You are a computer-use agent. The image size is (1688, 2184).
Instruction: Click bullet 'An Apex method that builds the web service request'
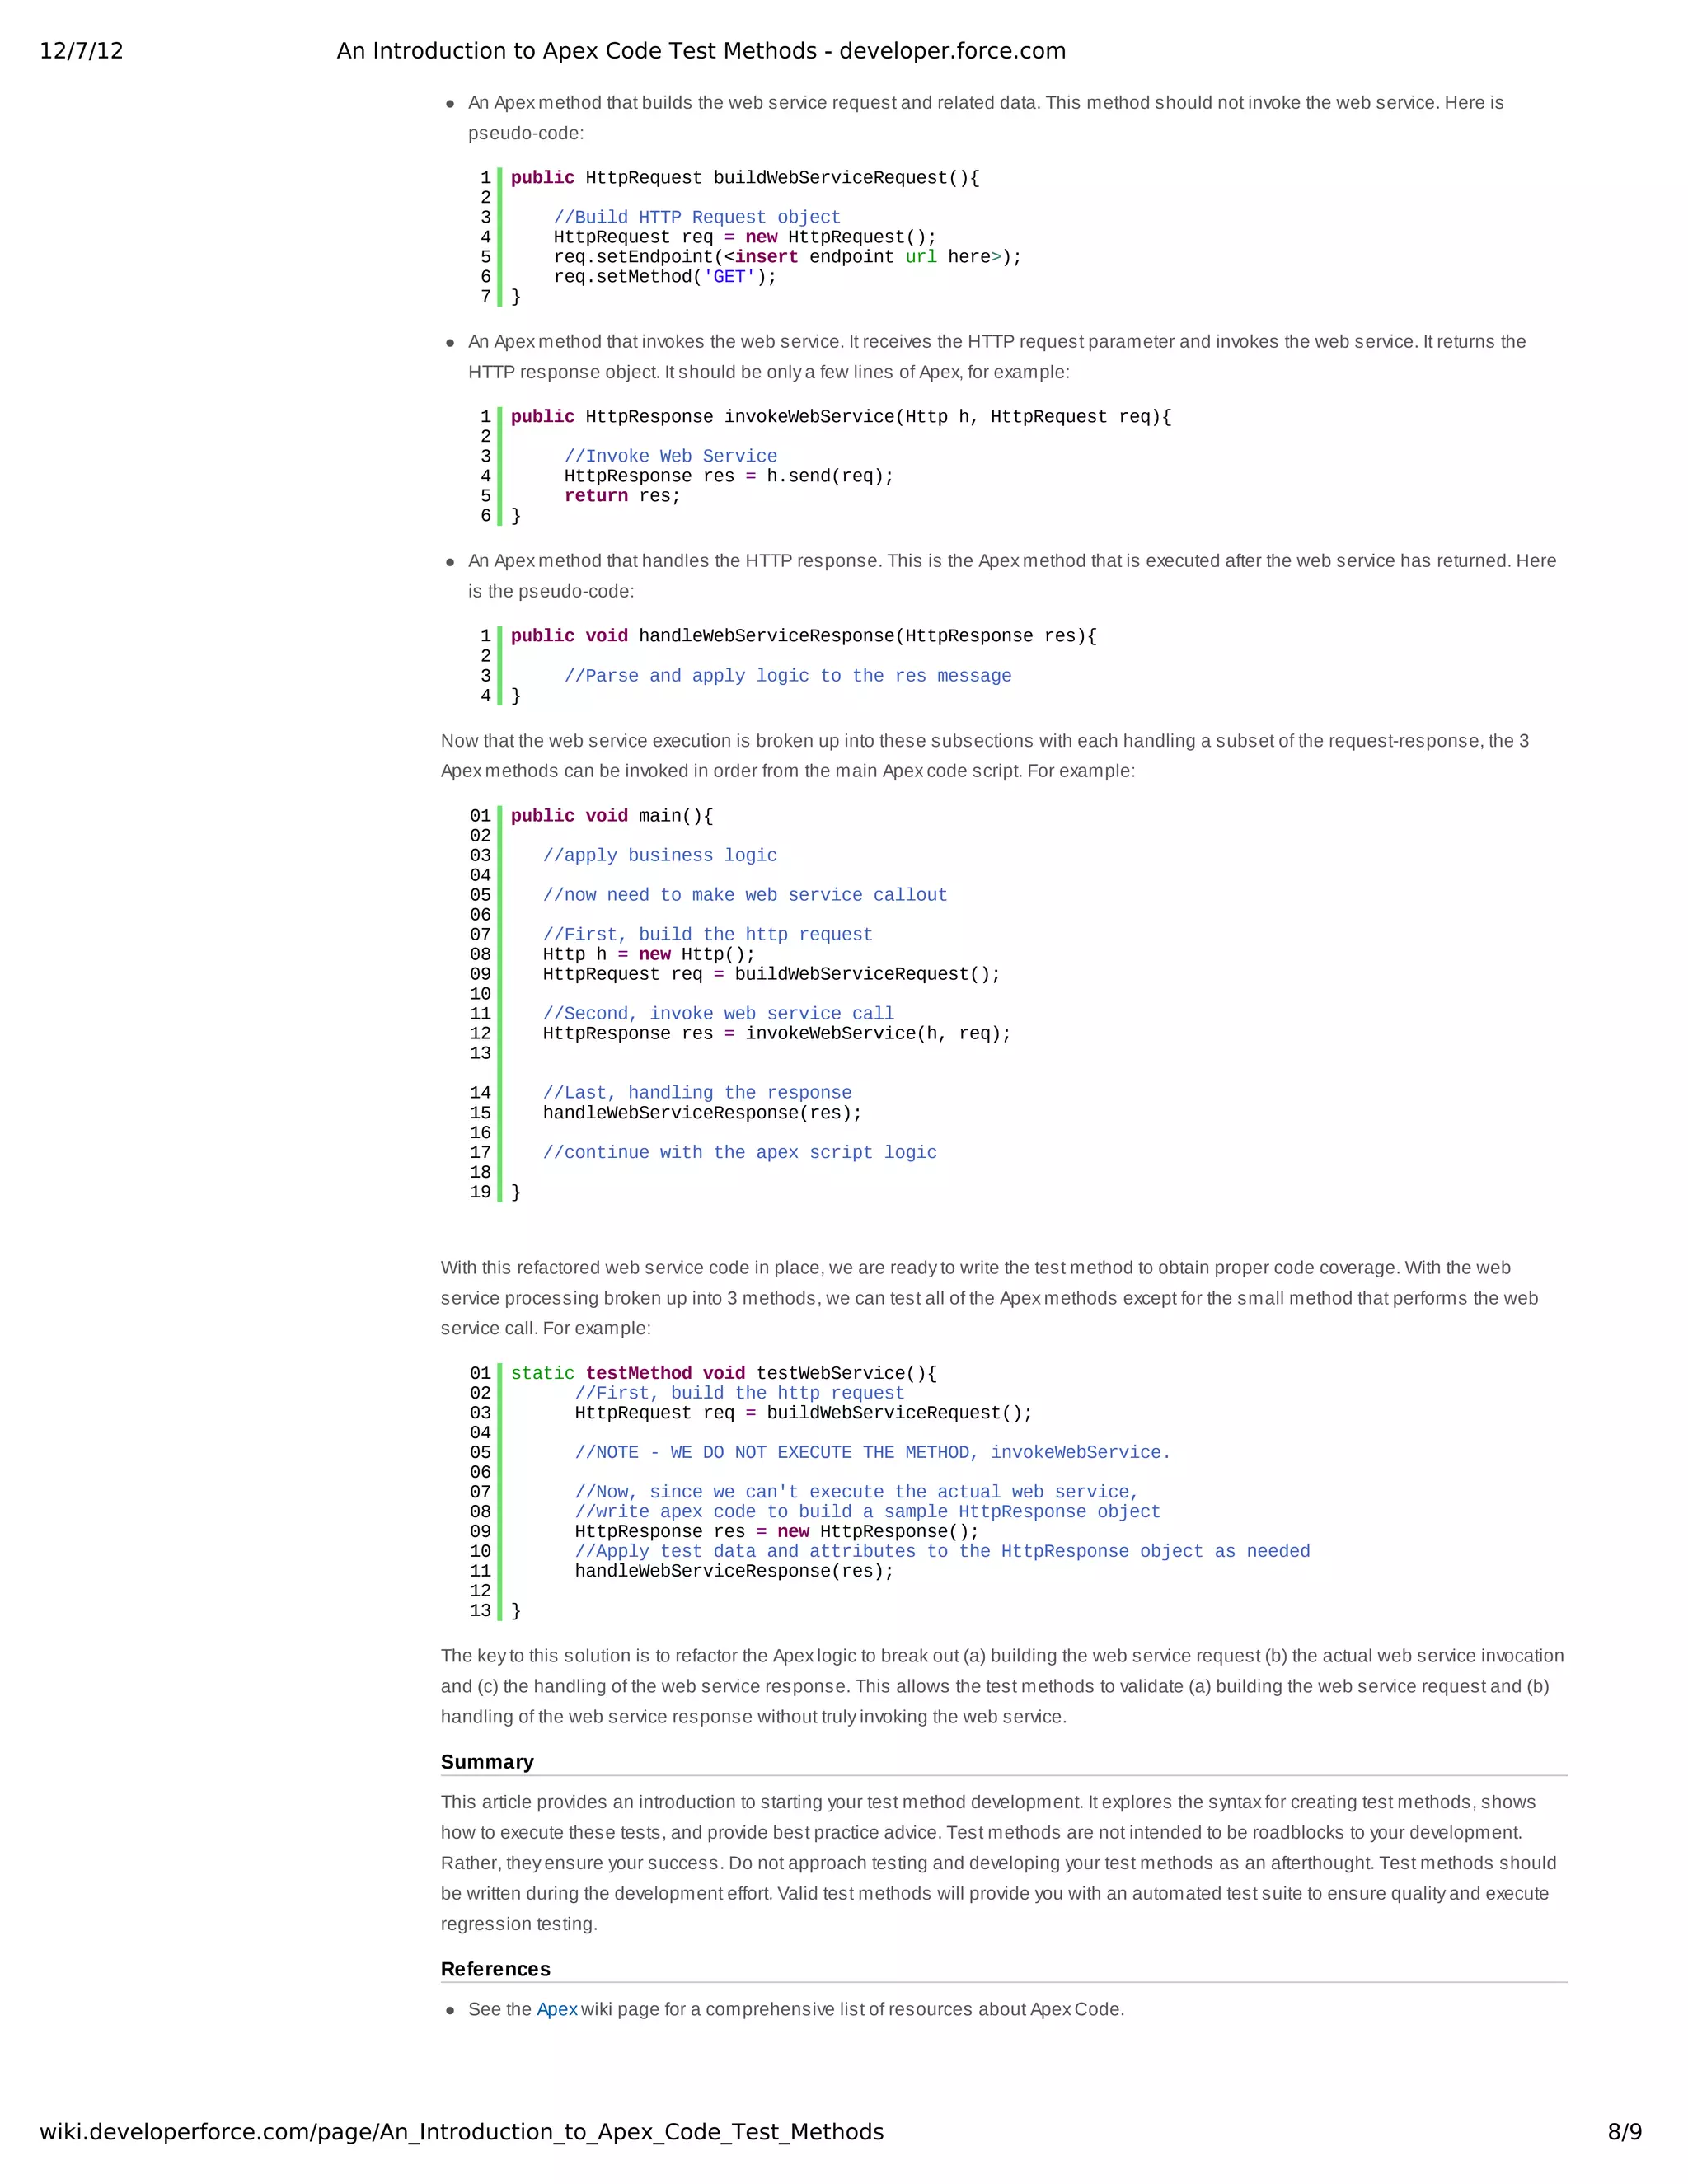(986, 118)
